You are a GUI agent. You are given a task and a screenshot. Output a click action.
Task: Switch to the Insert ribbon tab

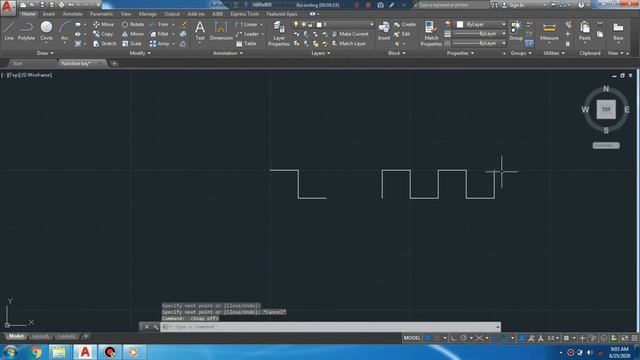coord(49,14)
